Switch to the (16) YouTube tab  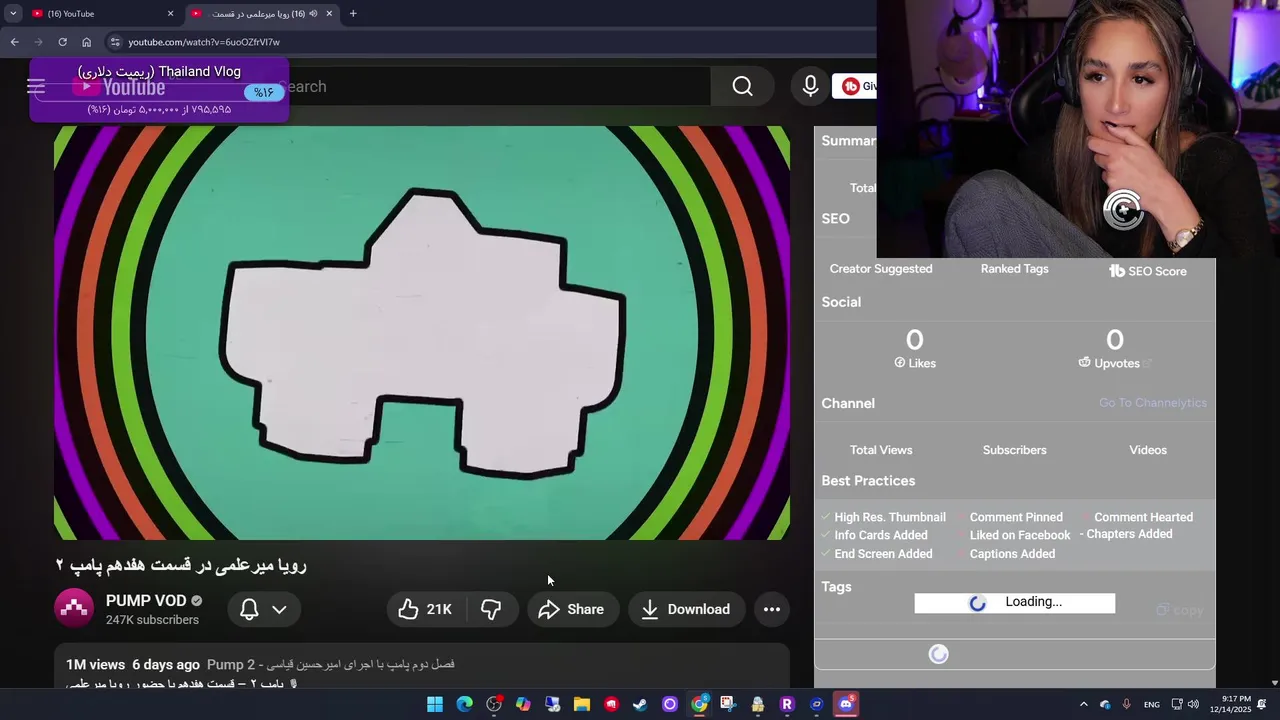pos(100,13)
